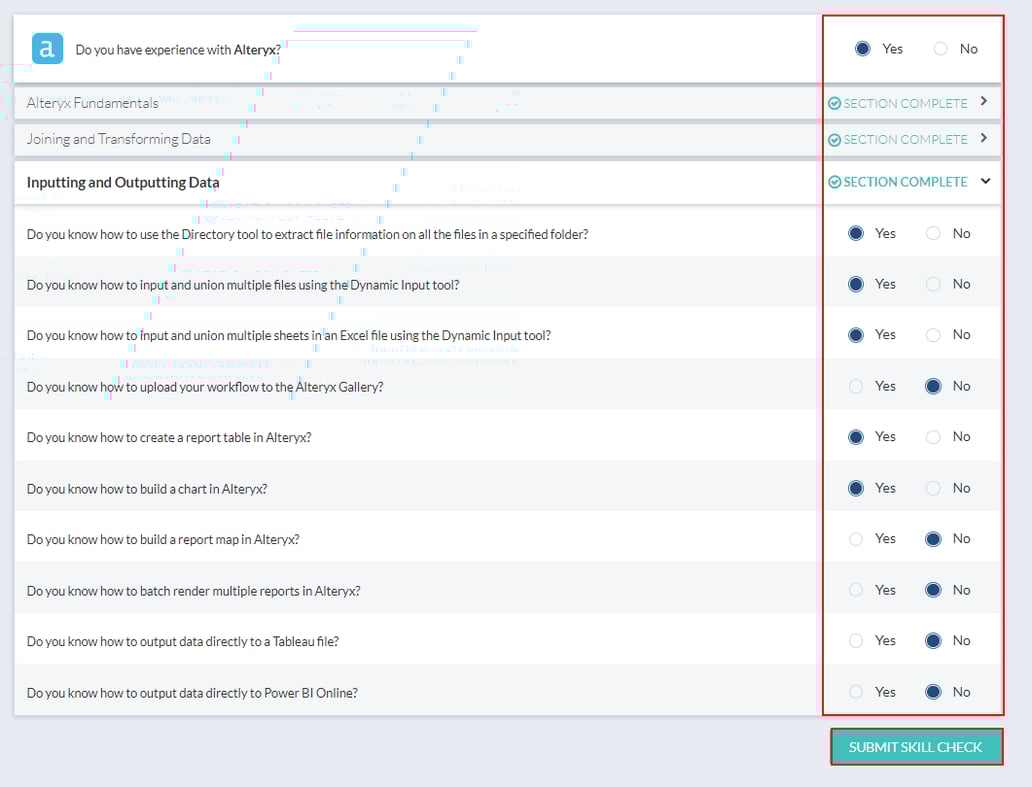This screenshot has height=787, width=1032.
Task: Select Yes for output to Tableau file
Action: click(856, 641)
